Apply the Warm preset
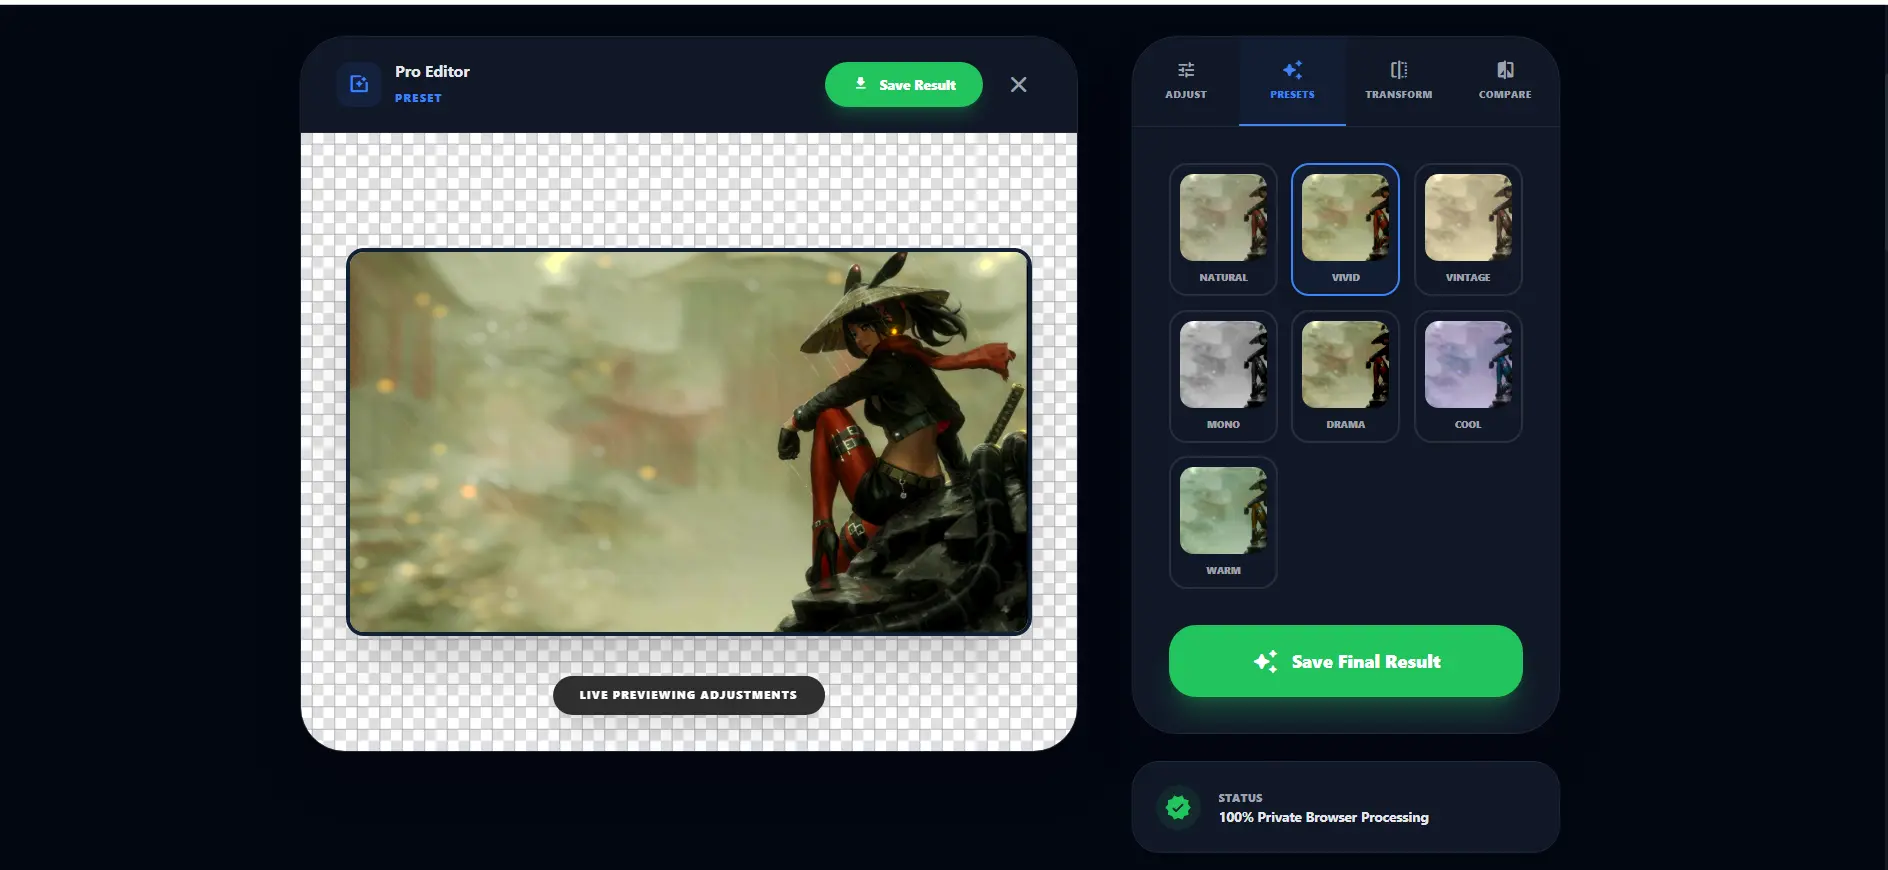Screen dimensions: 1888x870 [1223, 522]
